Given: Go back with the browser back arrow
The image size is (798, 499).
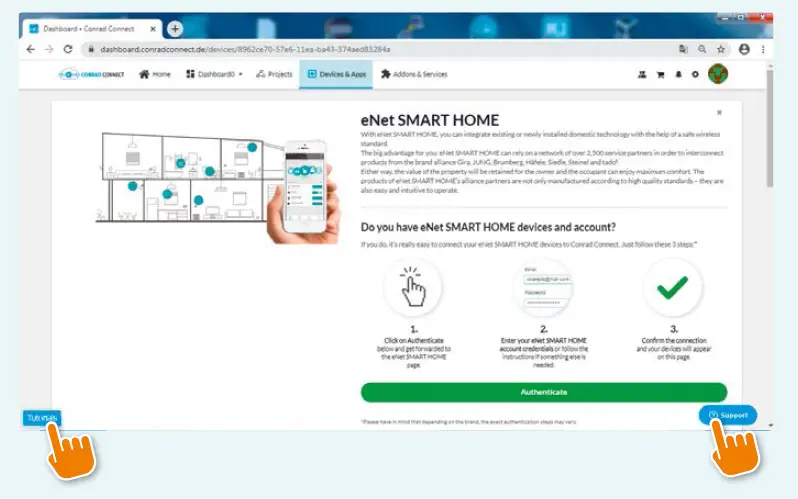Looking at the screenshot, I should click(31, 49).
